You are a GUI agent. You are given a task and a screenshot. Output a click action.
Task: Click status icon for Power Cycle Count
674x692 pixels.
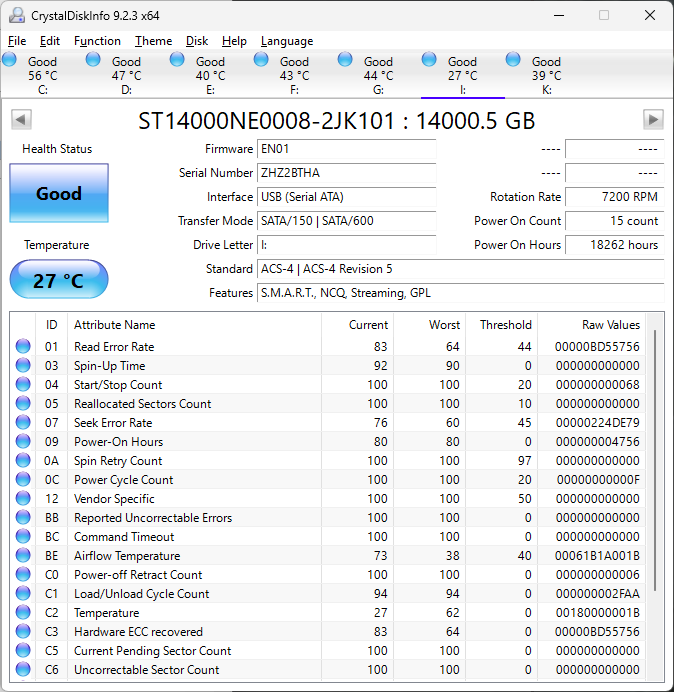pos(23,479)
